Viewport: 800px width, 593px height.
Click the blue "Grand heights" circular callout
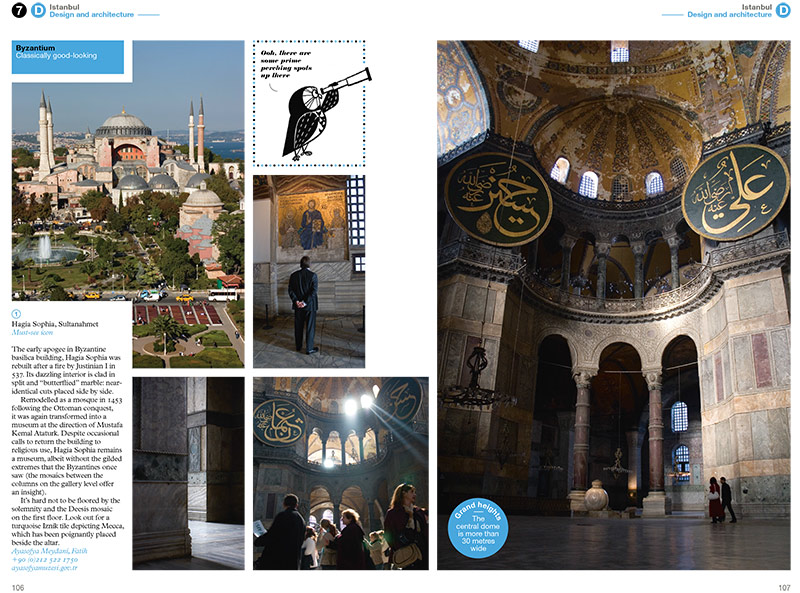pyautogui.click(x=478, y=528)
